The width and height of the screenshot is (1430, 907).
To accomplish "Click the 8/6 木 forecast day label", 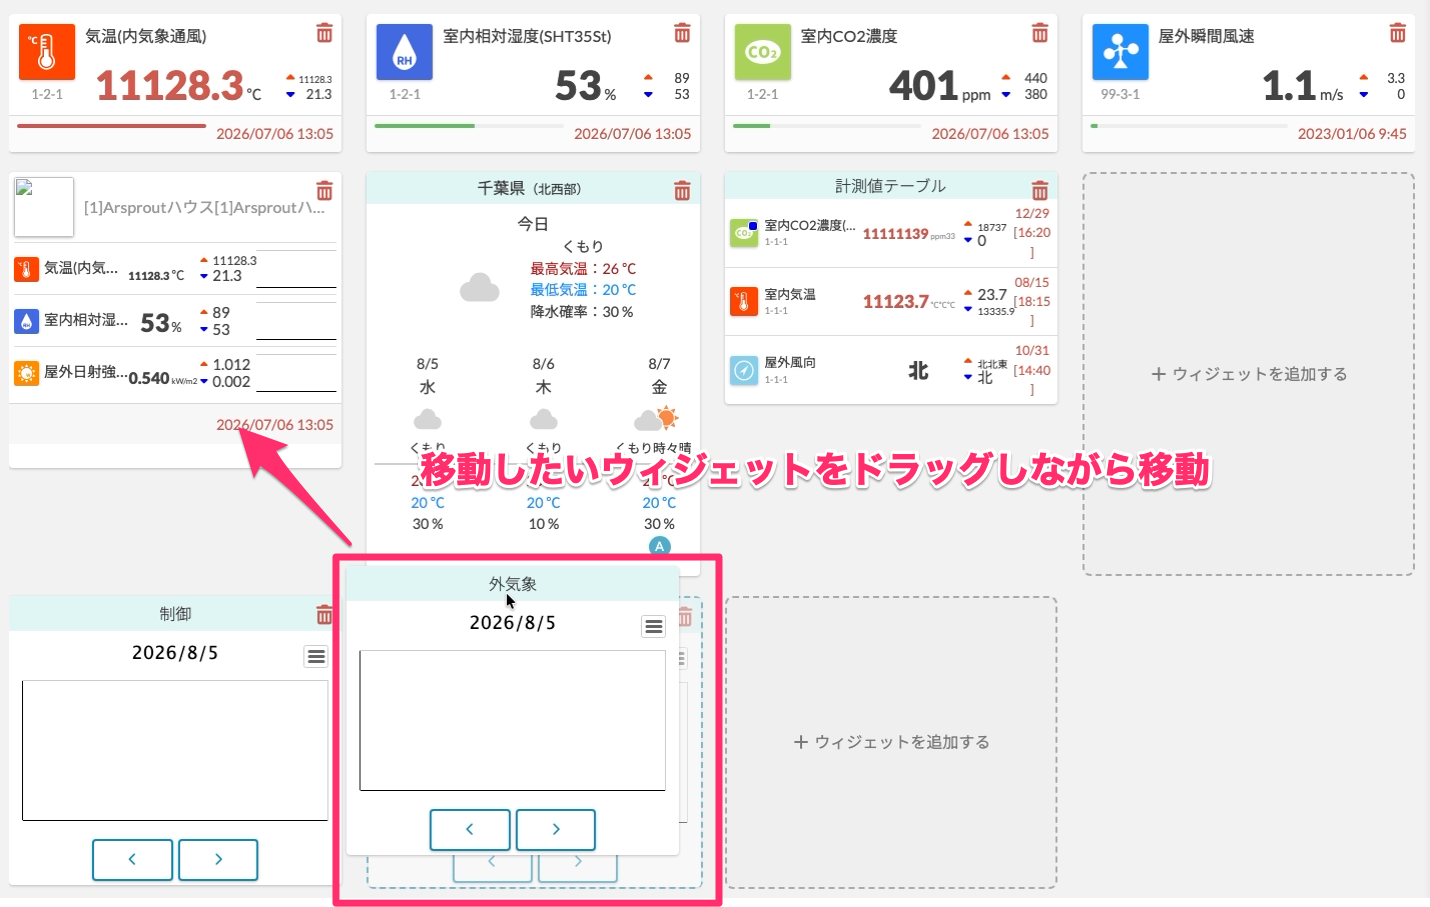I will click(543, 376).
